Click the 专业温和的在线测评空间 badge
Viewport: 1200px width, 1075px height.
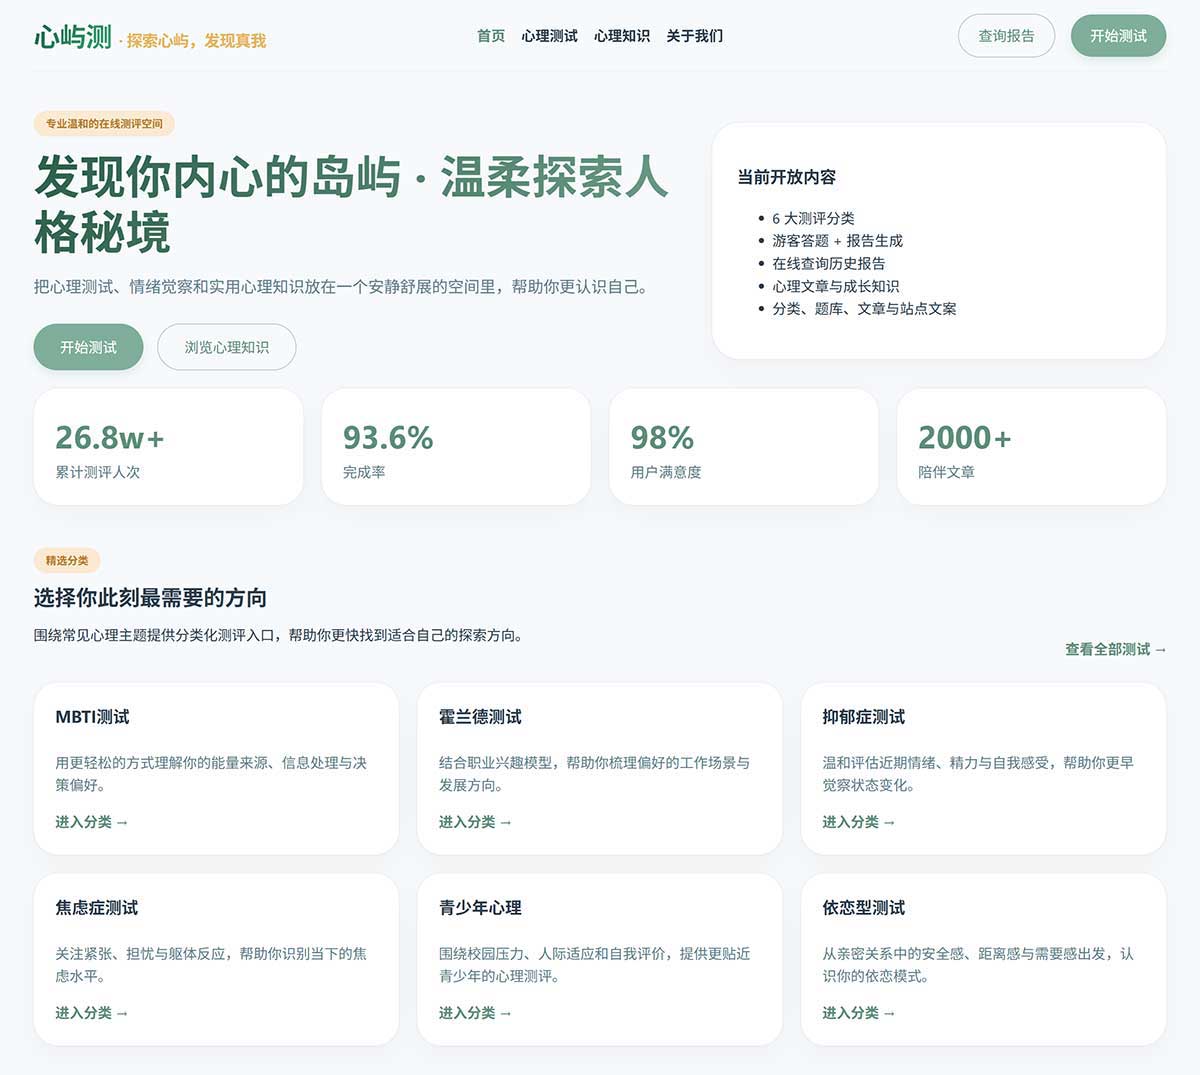(x=104, y=124)
